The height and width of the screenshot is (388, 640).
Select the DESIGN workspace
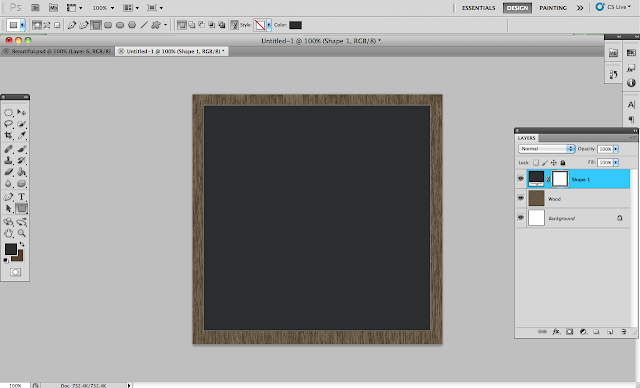[x=517, y=8]
